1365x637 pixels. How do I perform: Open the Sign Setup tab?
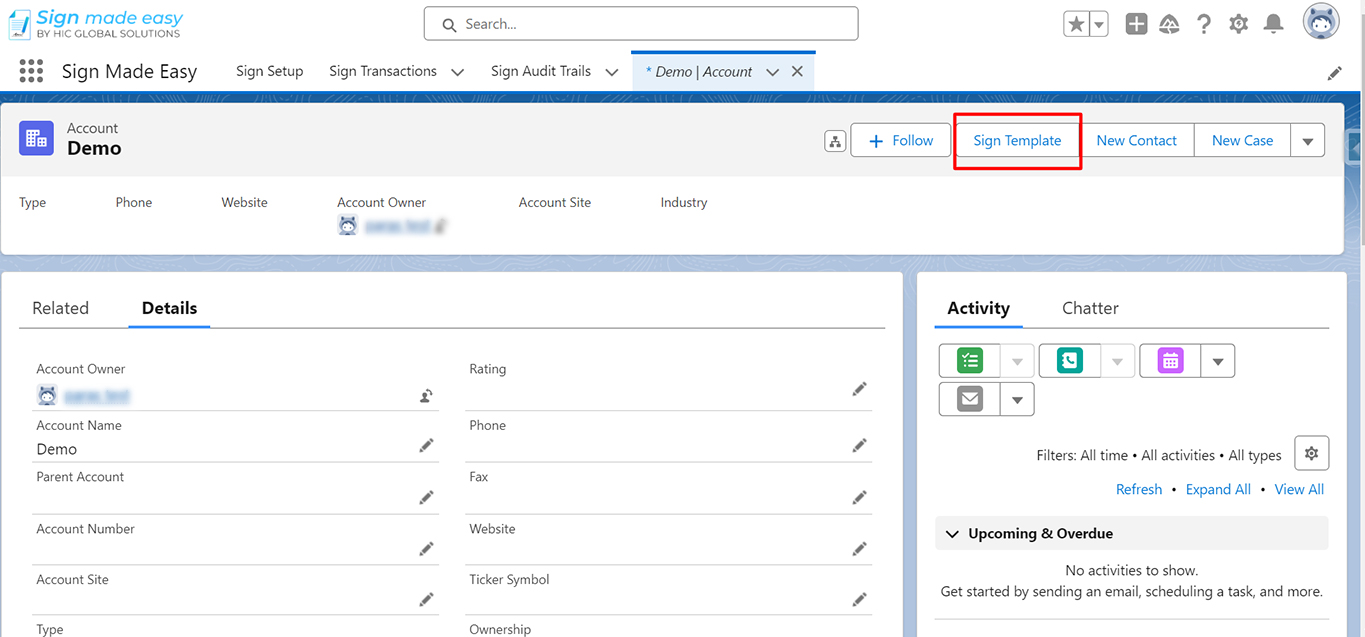[269, 71]
